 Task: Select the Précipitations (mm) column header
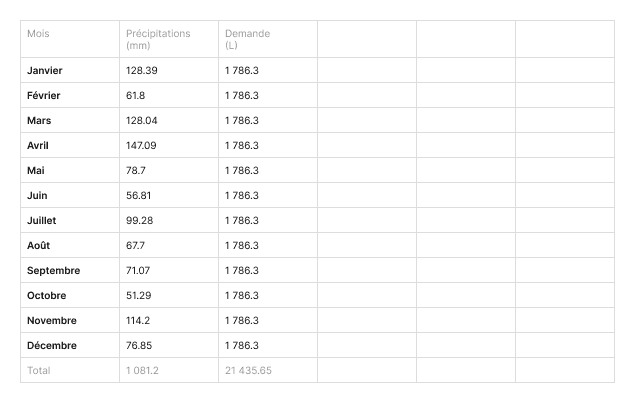[158, 39]
